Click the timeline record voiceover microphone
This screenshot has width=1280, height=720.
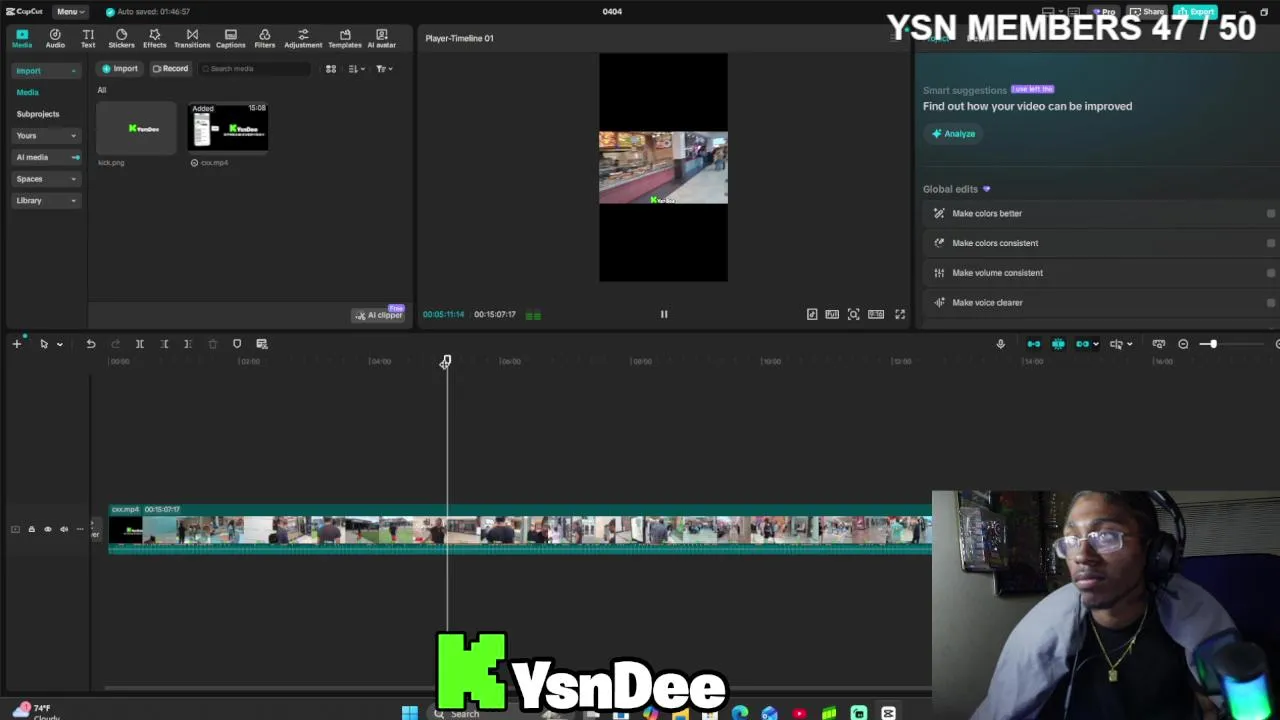[x=1000, y=344]
